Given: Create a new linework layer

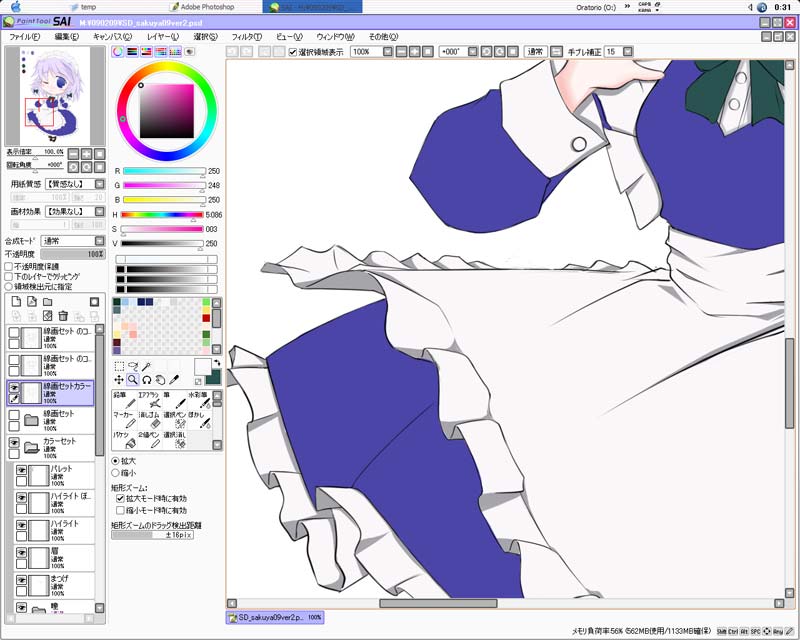Looking at the screenshot, I should [x=32, y=302].
